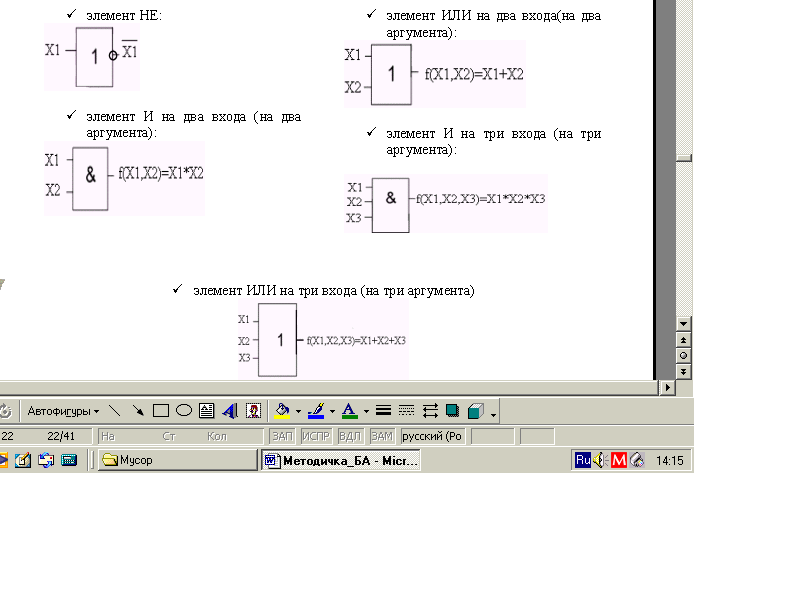Viewport: 800px width, 600px height.
Task: Click the русский language indicator in status bar
Action: 432,436
